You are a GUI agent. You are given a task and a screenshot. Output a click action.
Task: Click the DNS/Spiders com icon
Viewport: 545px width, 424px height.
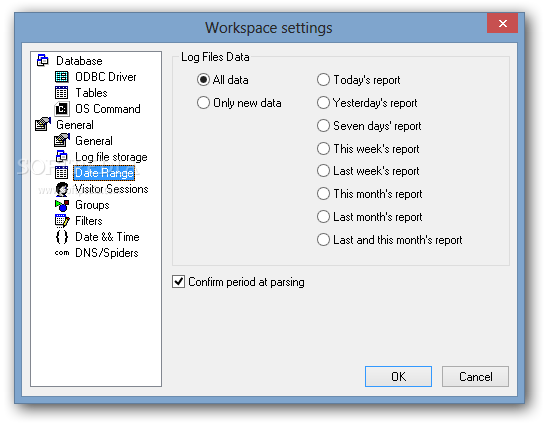(x=62, y=253)
